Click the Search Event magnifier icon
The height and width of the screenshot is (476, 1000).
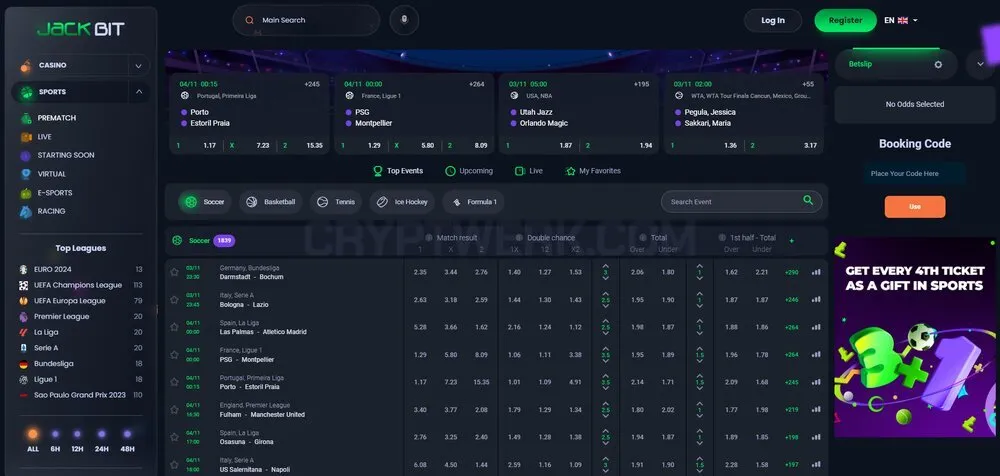[808, 201]
